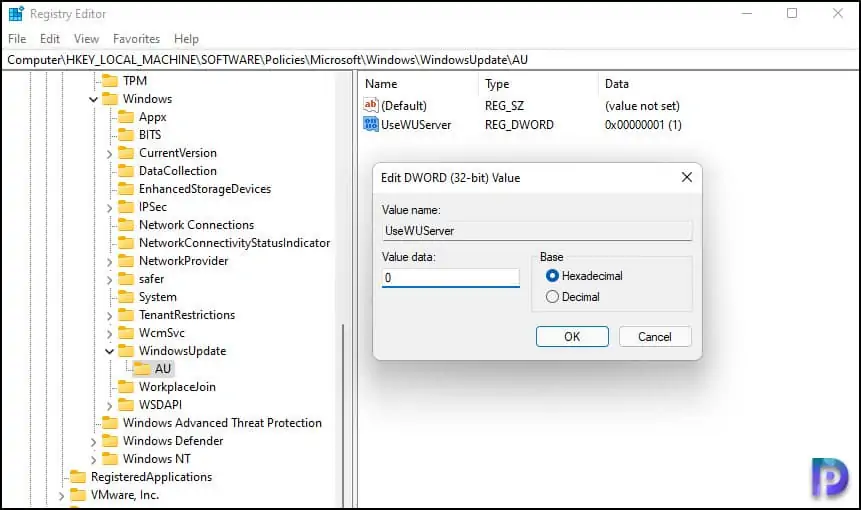Image resolution: width=861 pixels, height=510 pixels.
Task: Expand the CurrentVersion key
Action: coord(109,154)
